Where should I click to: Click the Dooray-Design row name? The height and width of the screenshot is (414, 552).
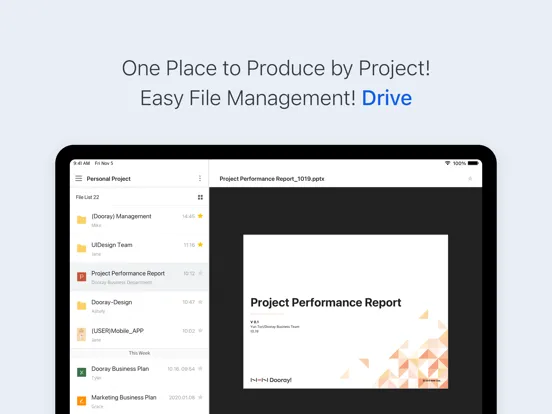tap(112, 302)
